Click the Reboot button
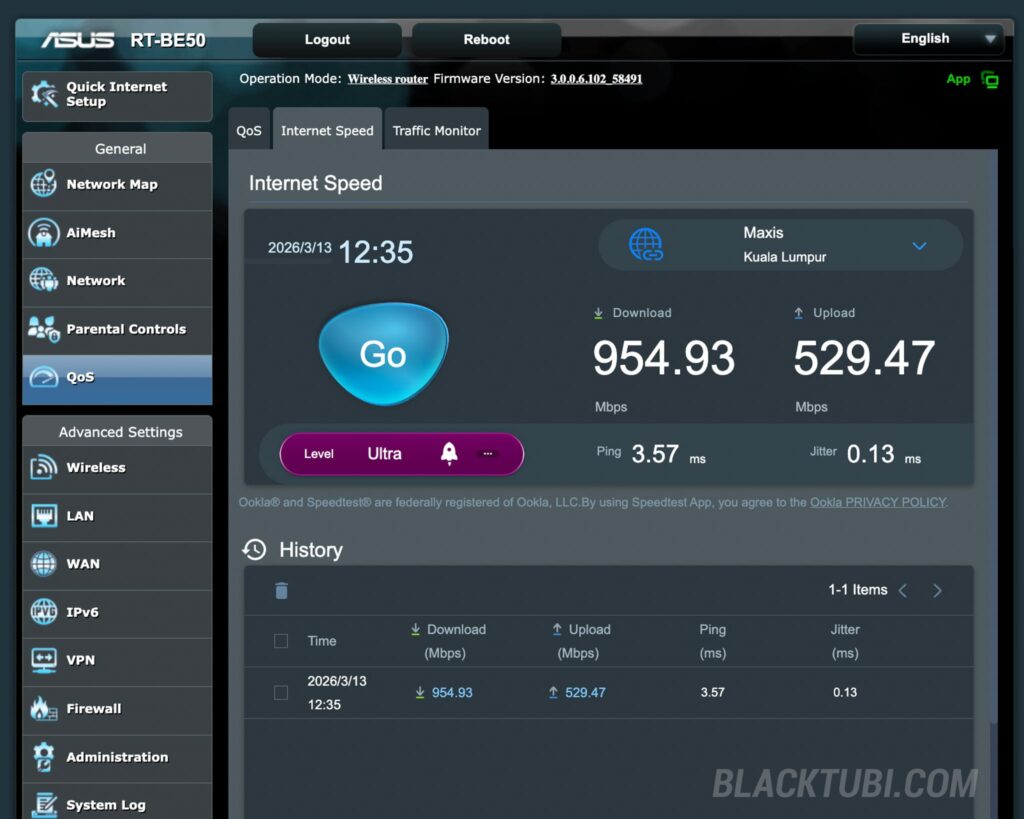 coord(486,40)
